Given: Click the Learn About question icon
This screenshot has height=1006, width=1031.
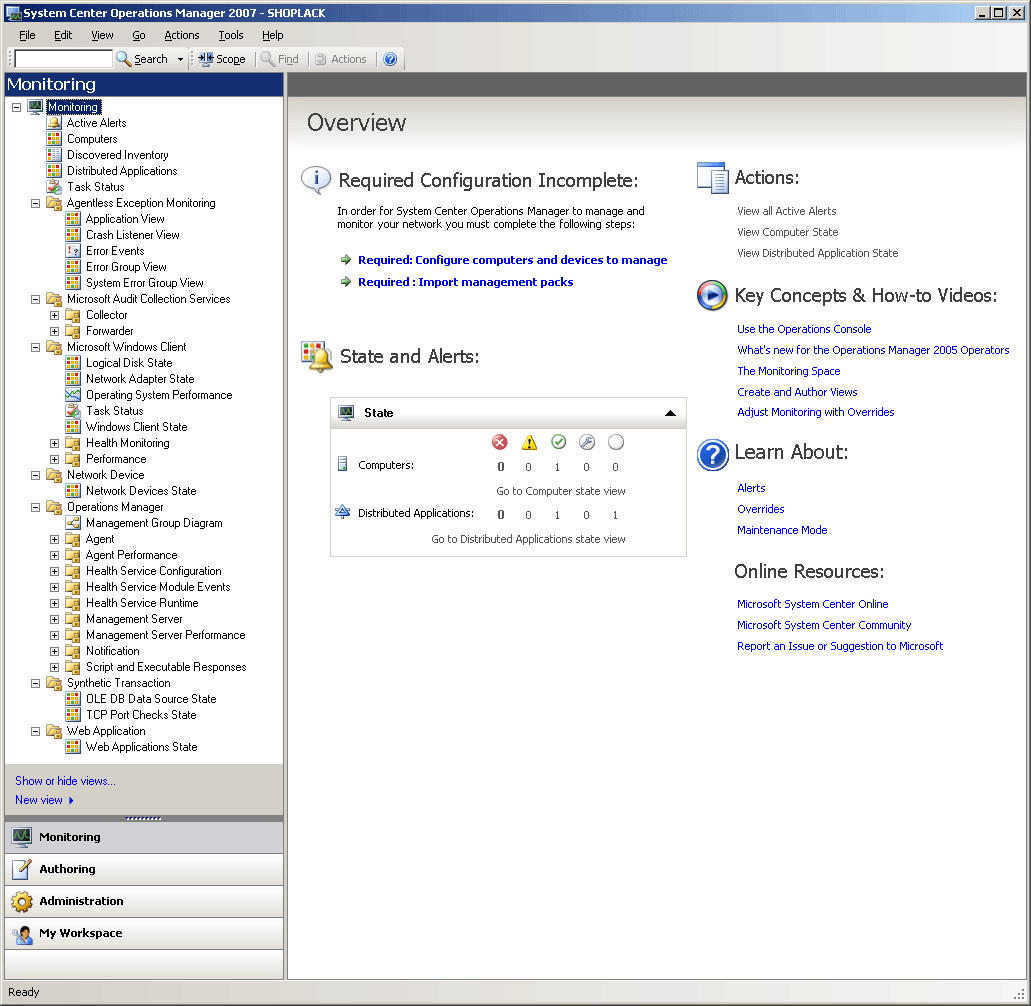Looking at the screenshot, I should [713, 454].
